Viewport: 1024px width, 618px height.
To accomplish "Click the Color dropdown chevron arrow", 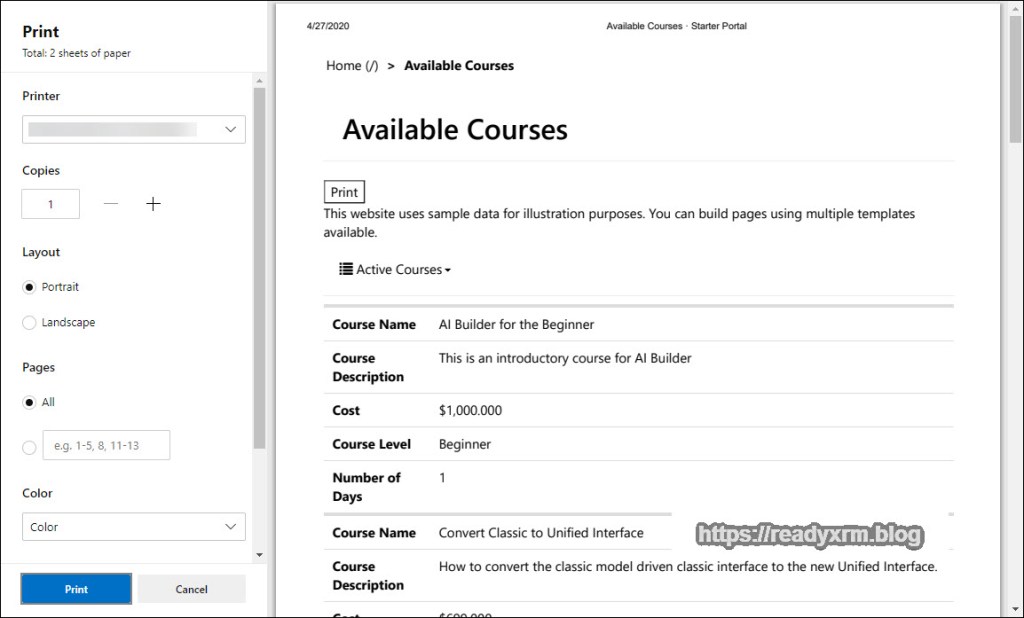I will 231,526.
